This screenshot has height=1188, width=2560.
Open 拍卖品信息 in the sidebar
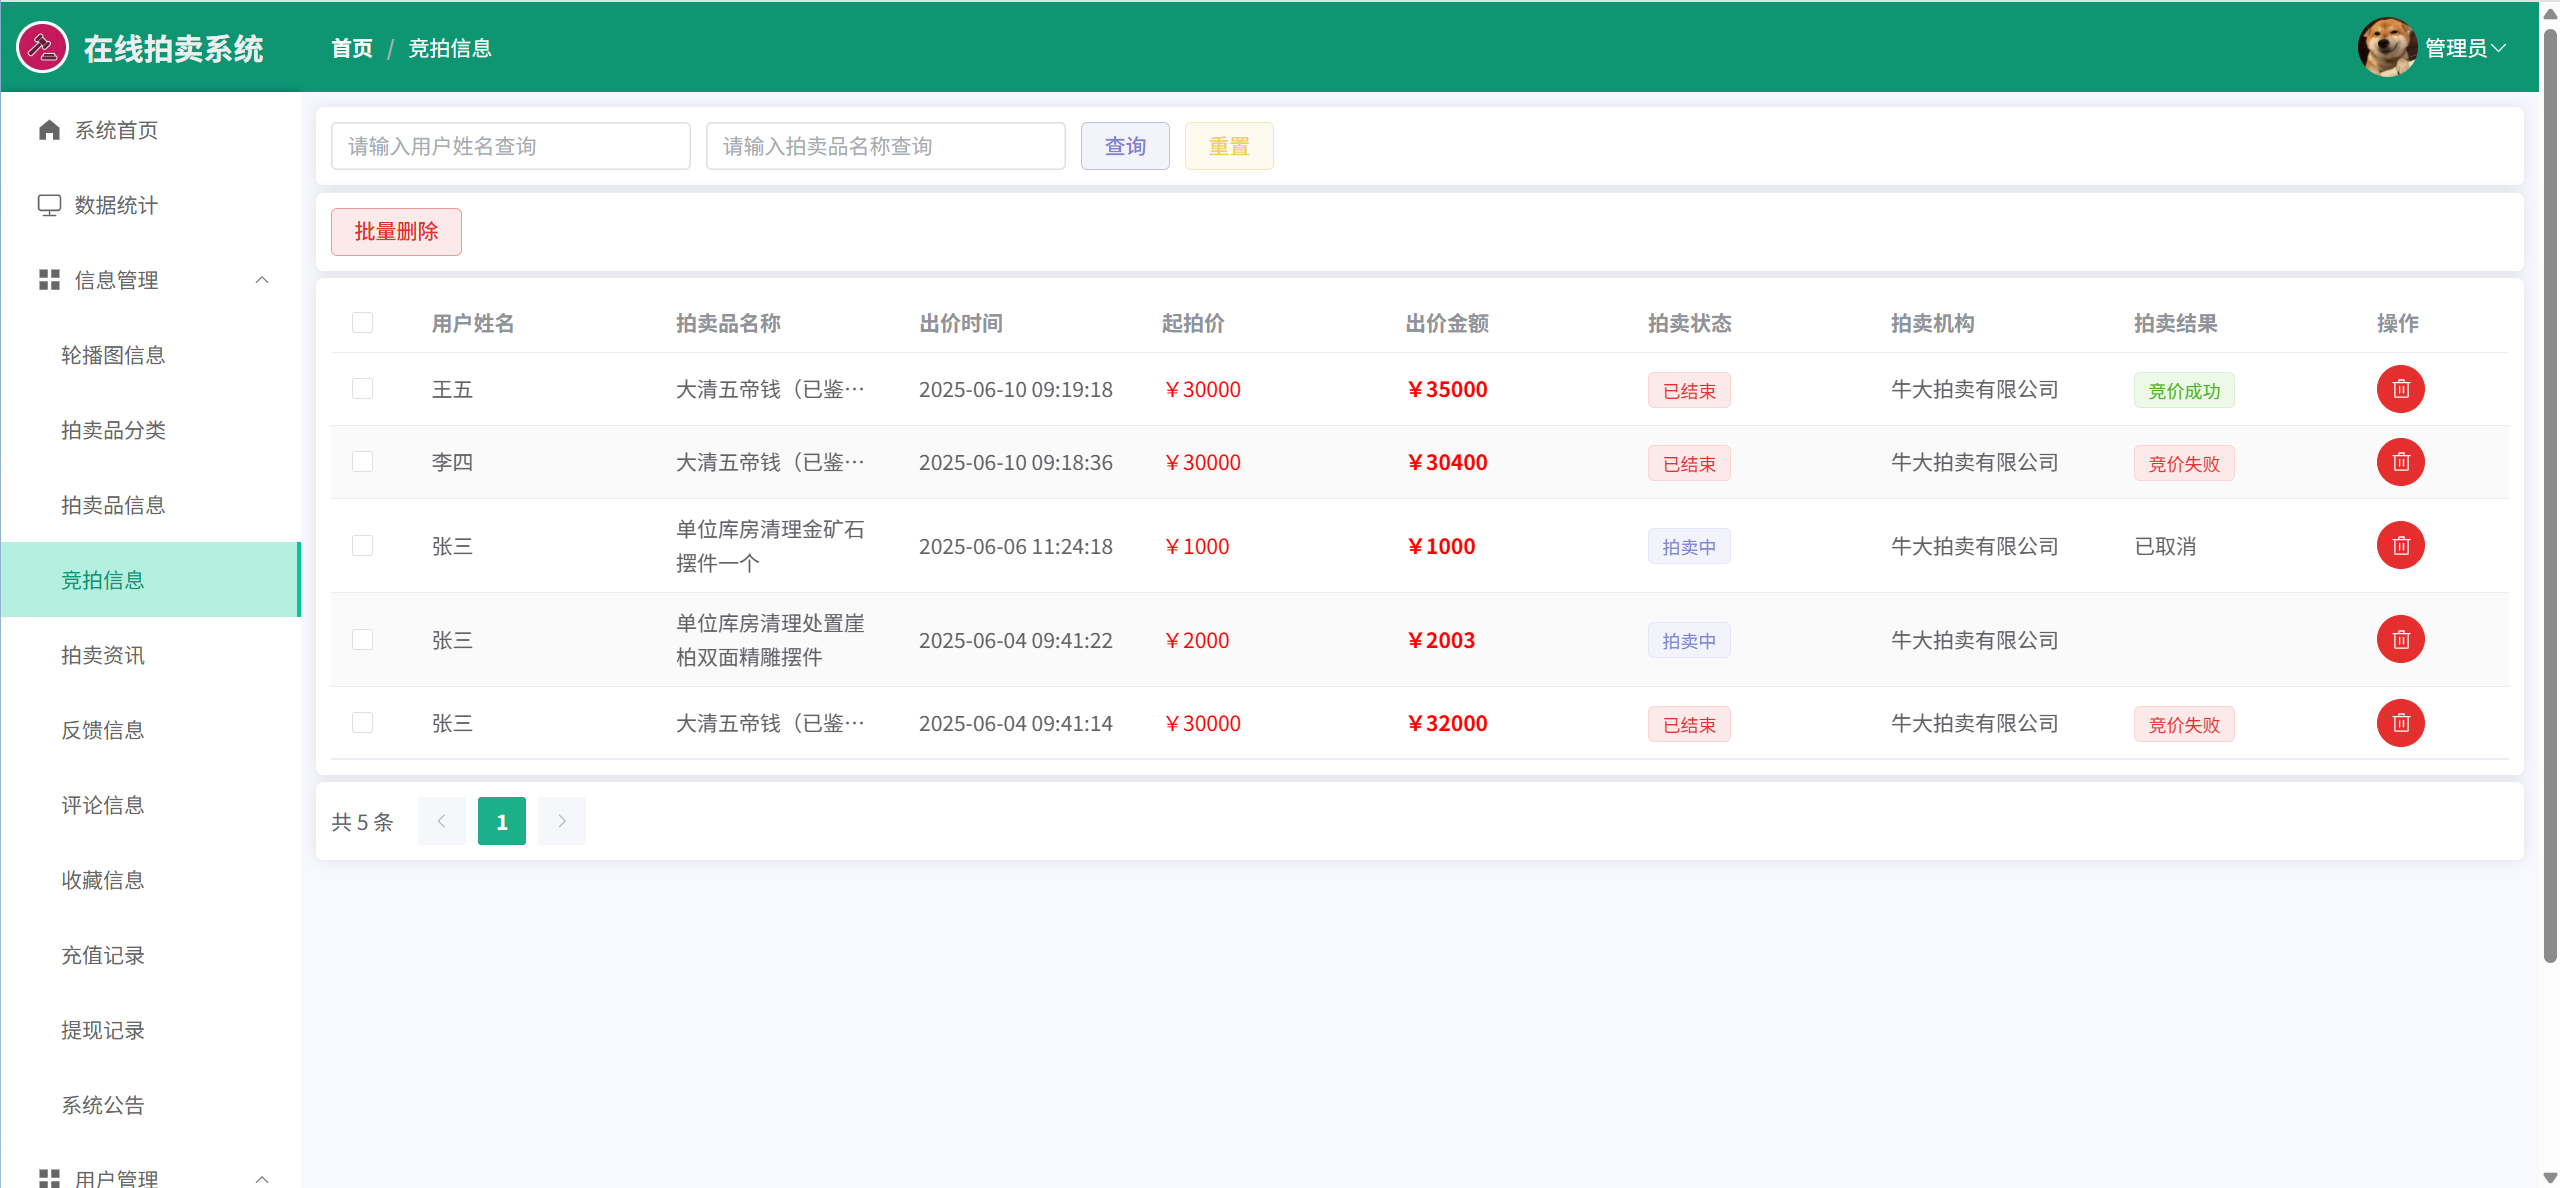click(113, 505)
